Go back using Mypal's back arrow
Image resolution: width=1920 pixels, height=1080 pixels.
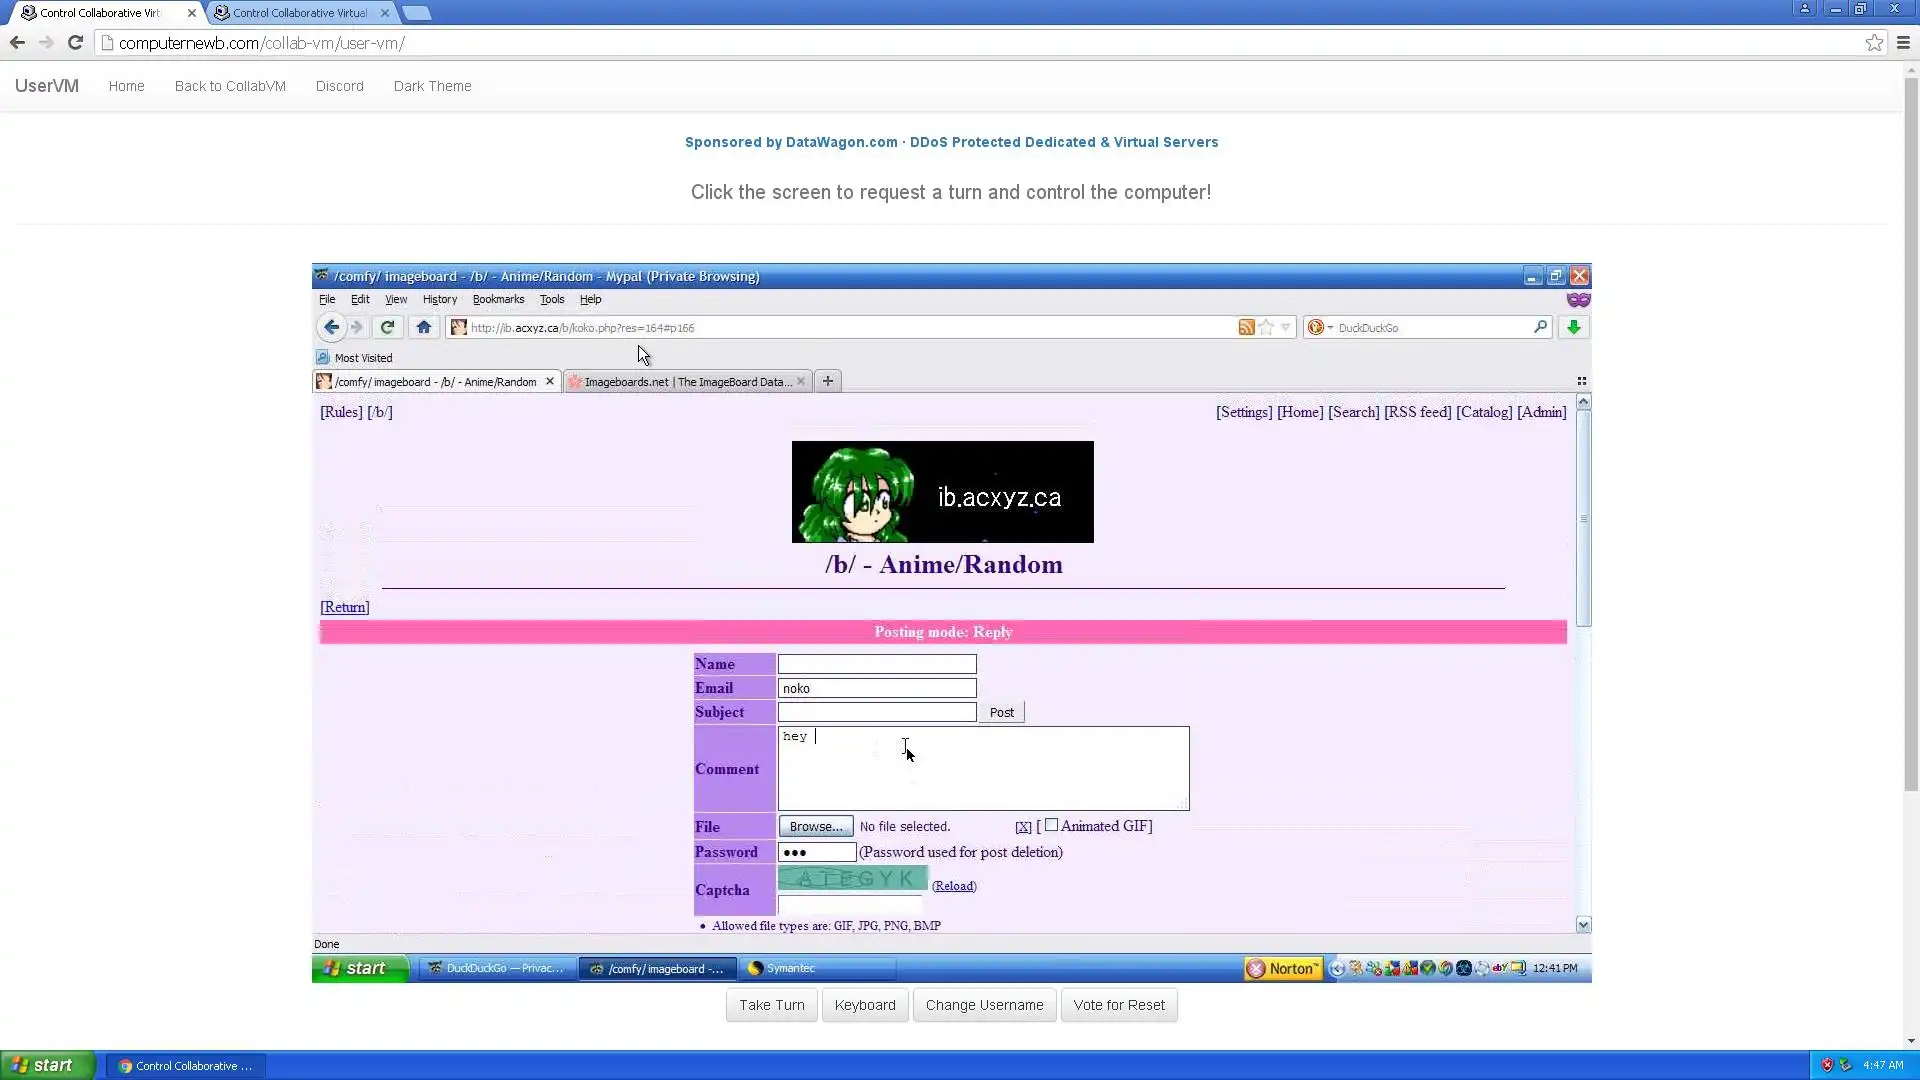click(x=331, y=327)
